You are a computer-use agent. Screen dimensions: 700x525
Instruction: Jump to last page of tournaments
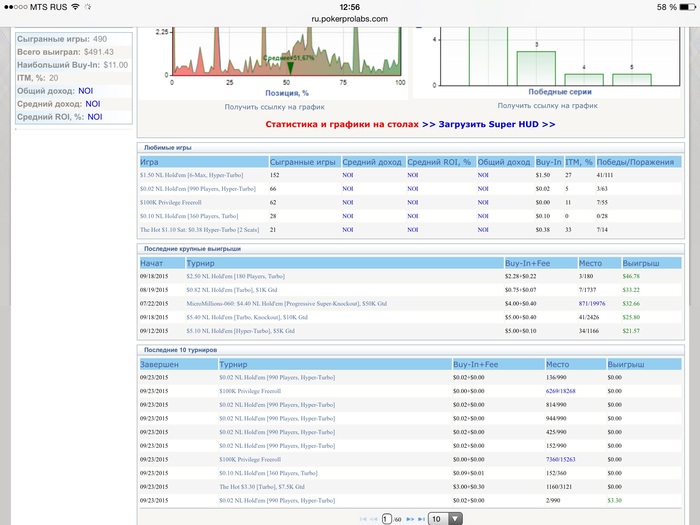420,519
